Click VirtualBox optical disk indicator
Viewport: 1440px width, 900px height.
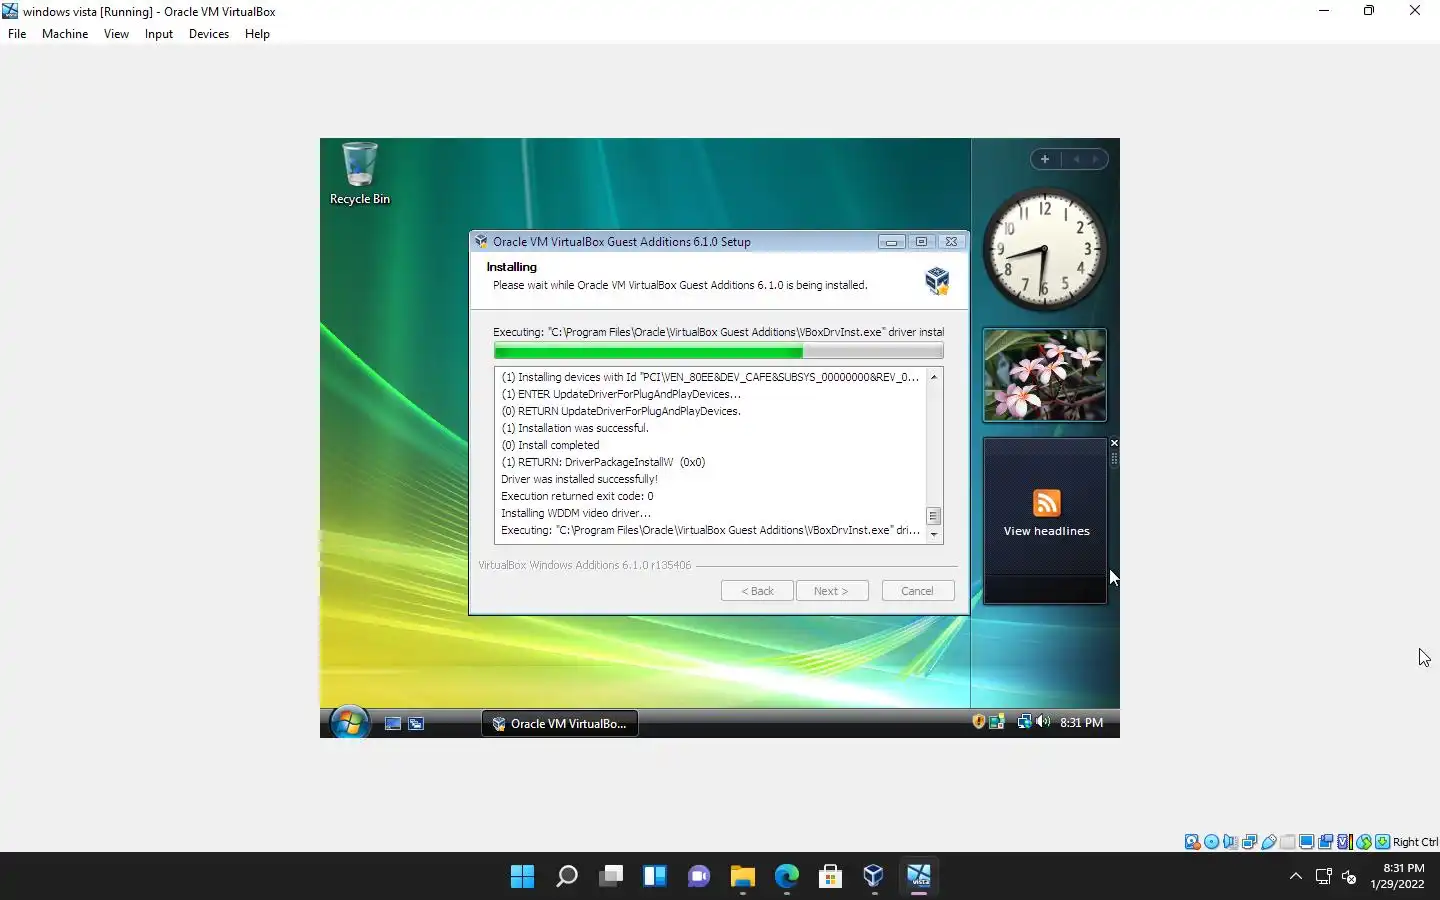pyautogui.click(x=1211, y=842)
